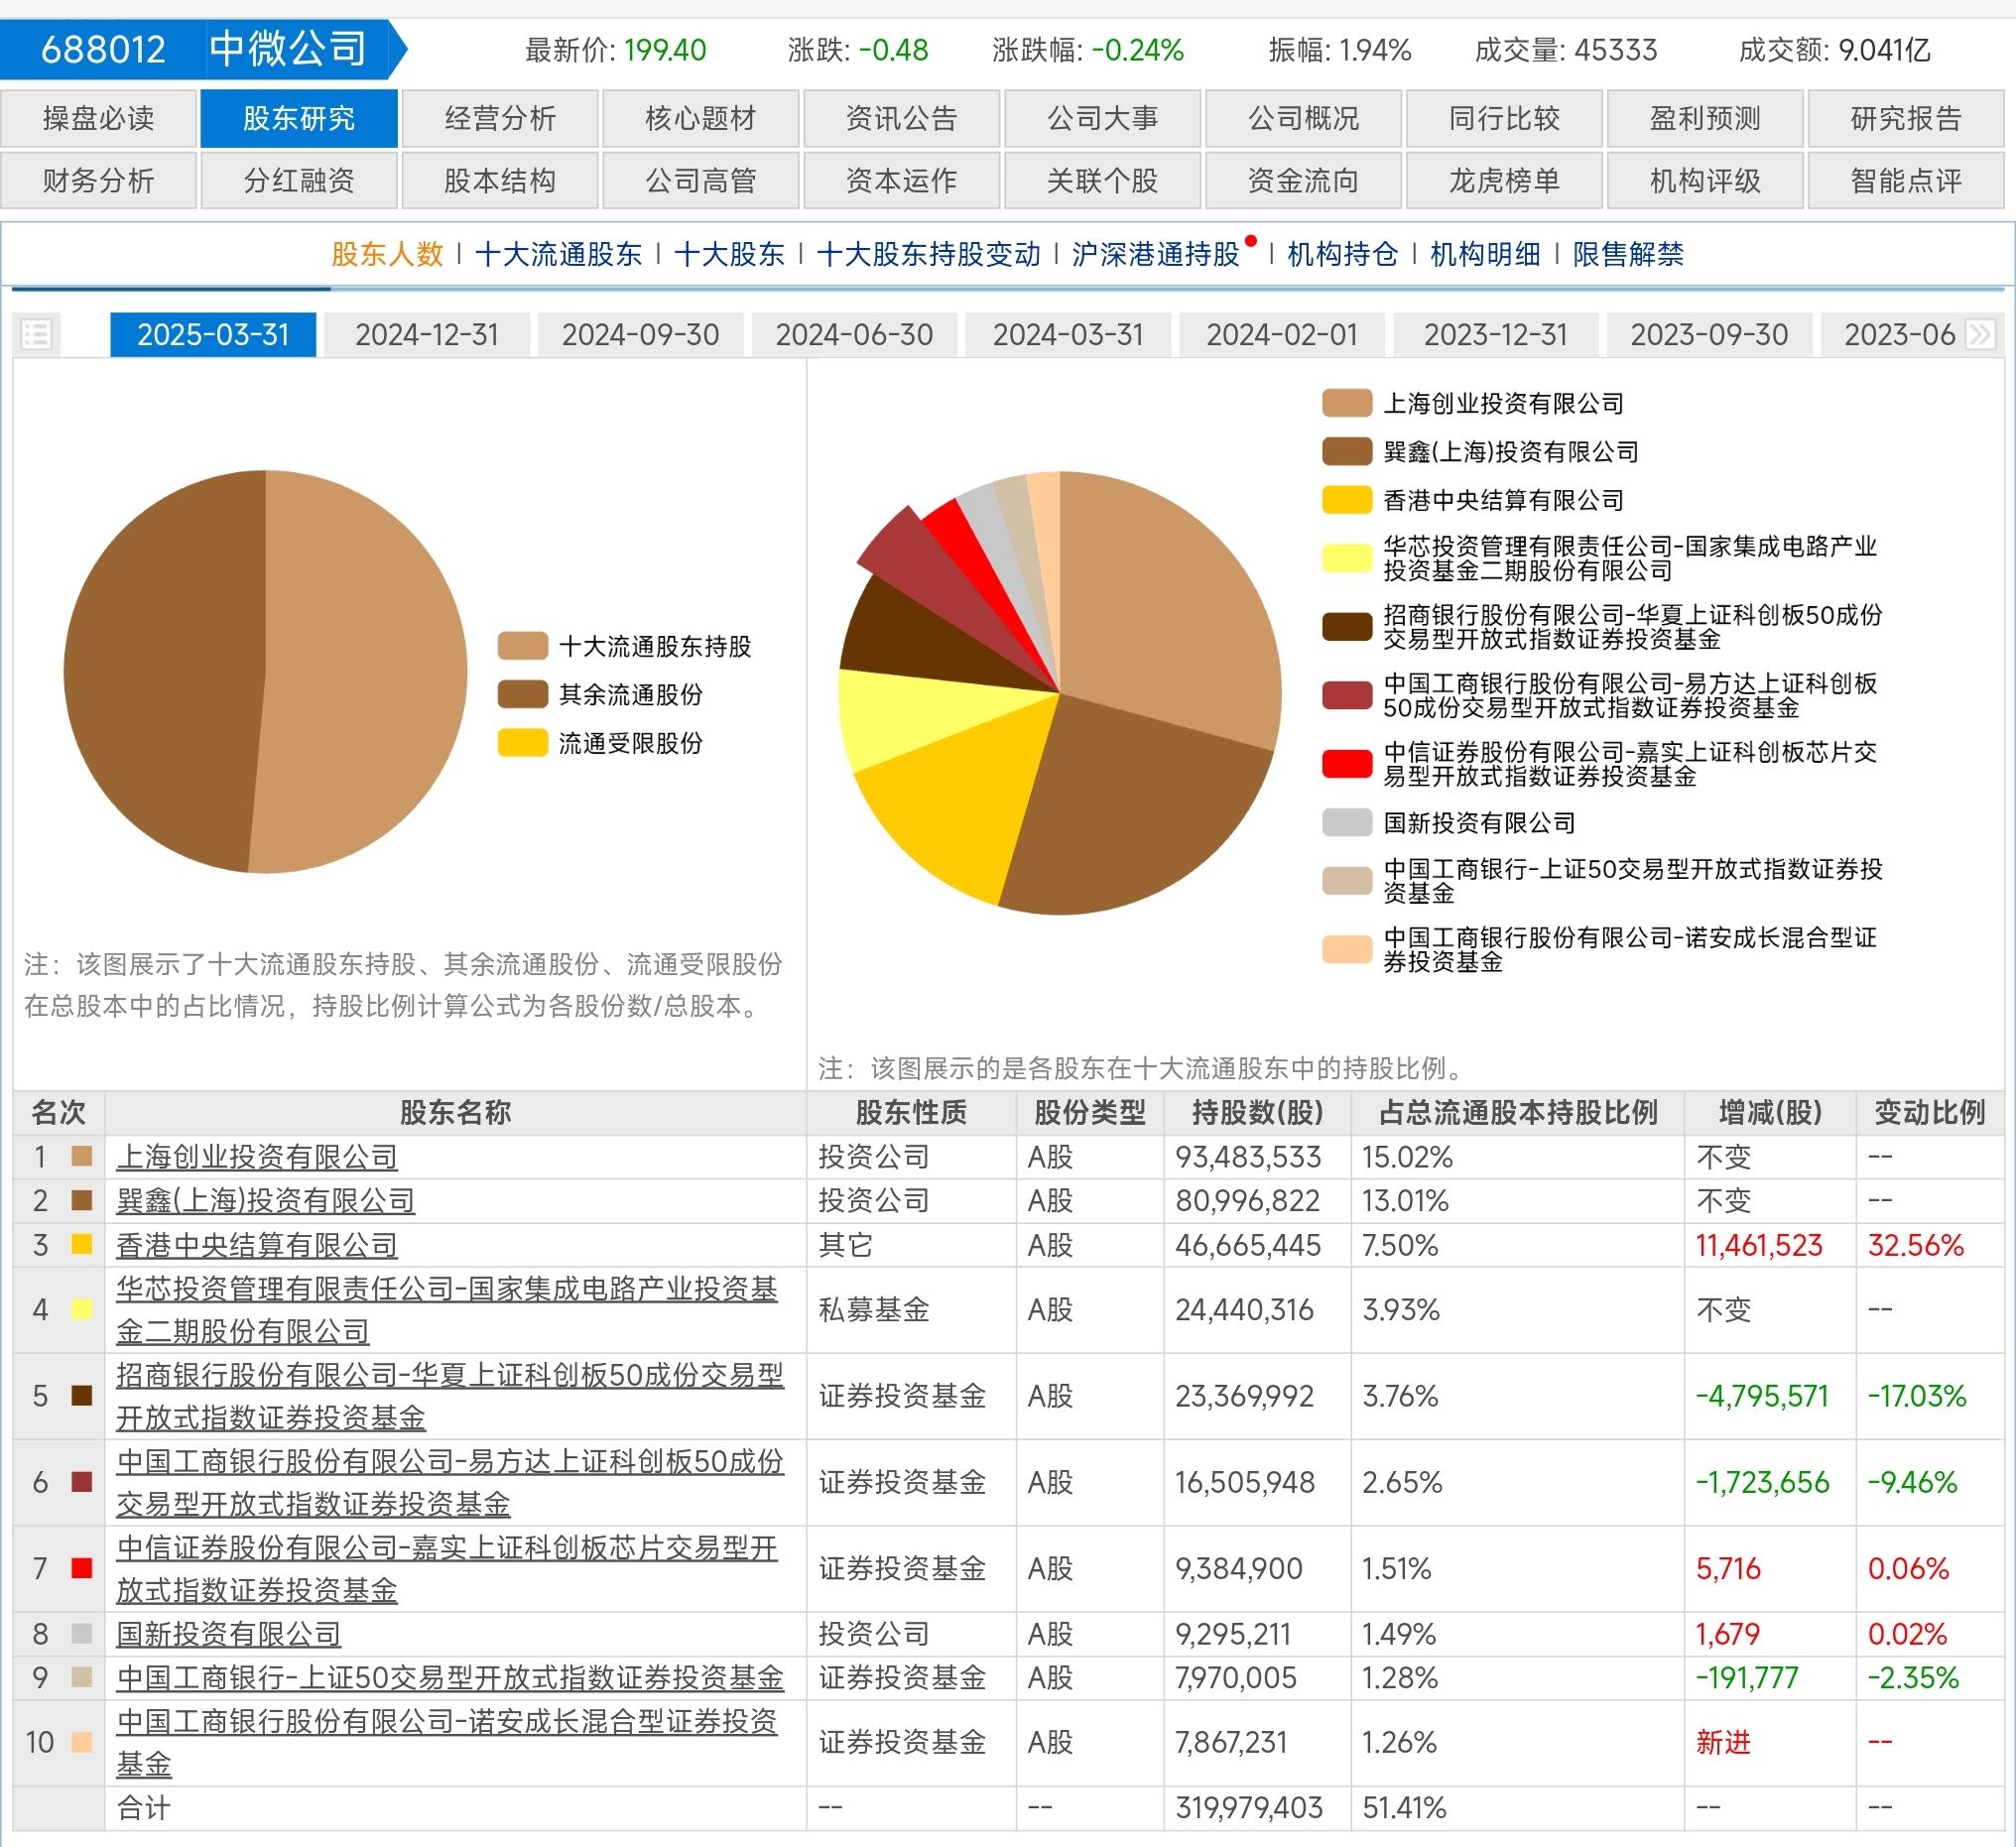This screenshot has height=1847, width=2016.
Task: Click the 股东人数 sub-navigation link
Action: click(387, 254)
